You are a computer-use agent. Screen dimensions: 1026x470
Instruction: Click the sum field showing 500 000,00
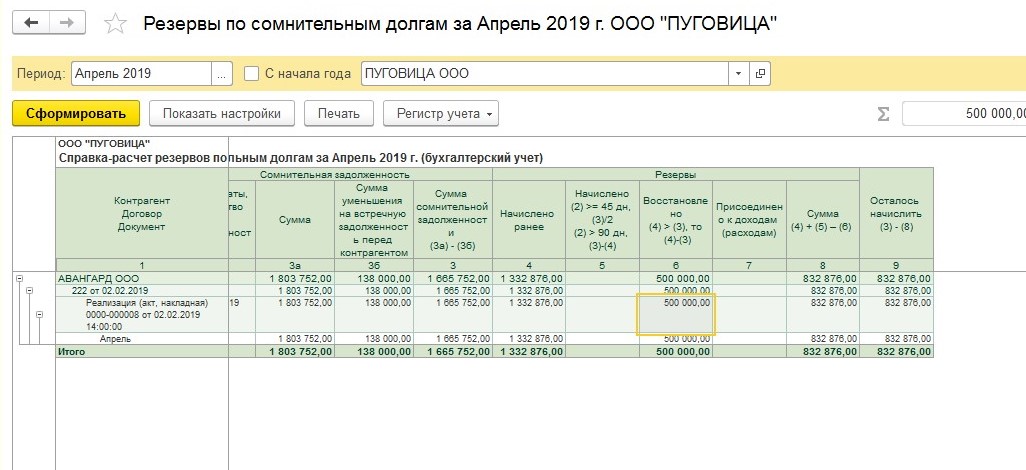(964, 114)
